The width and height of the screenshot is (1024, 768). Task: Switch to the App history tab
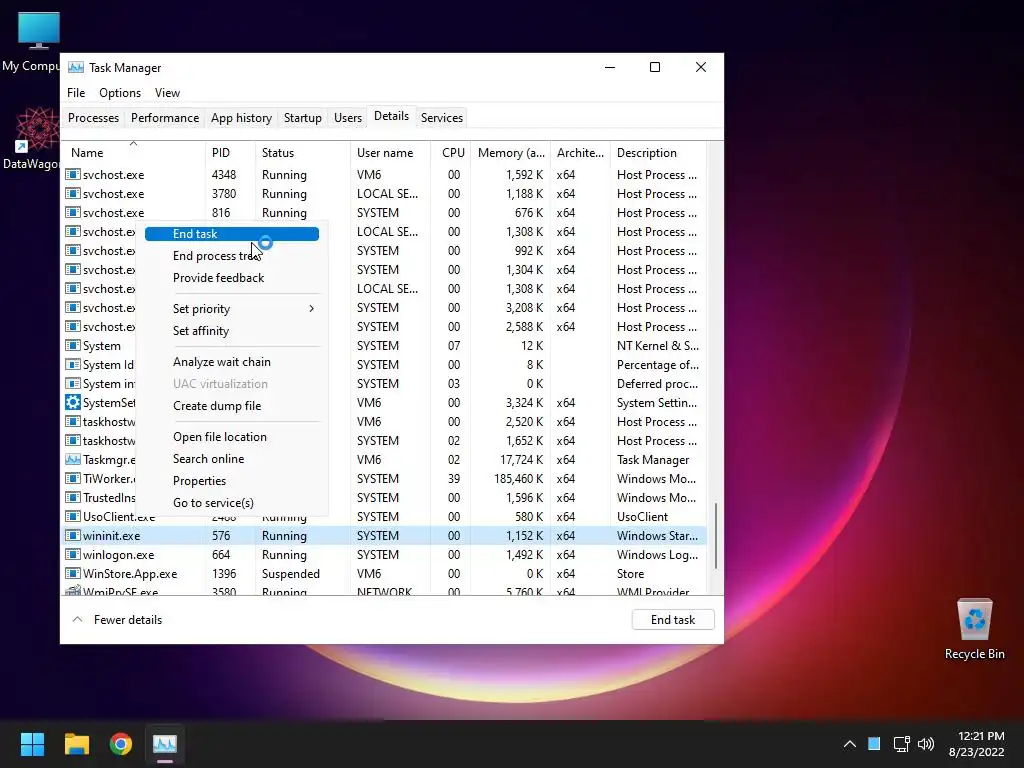[x=241, y=118]
